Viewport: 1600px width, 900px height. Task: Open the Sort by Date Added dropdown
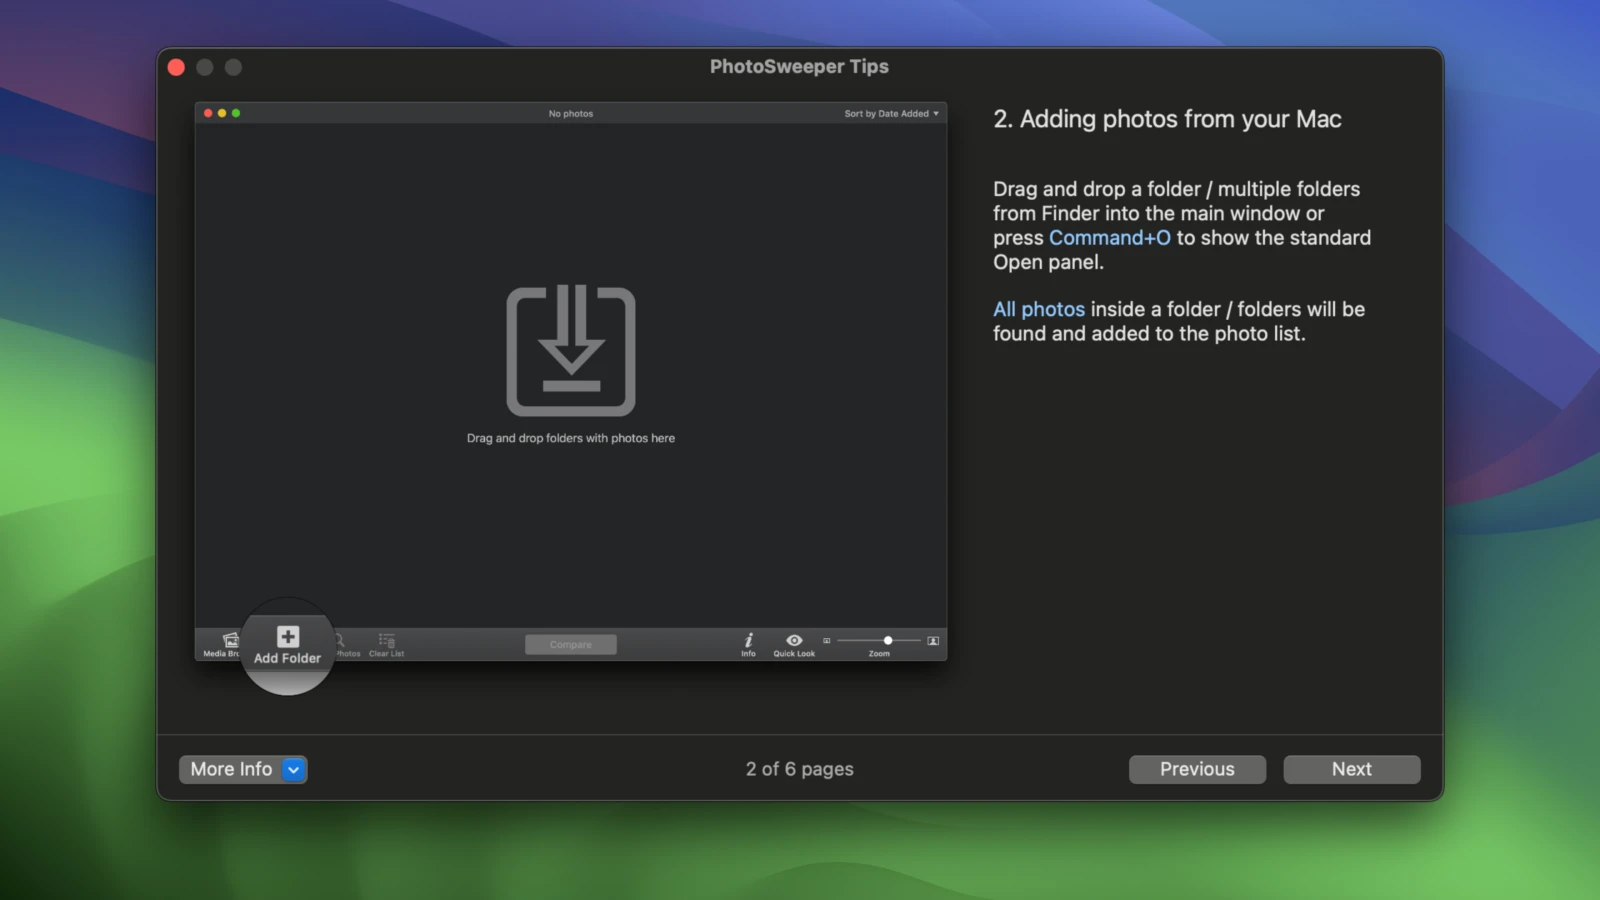889,113
